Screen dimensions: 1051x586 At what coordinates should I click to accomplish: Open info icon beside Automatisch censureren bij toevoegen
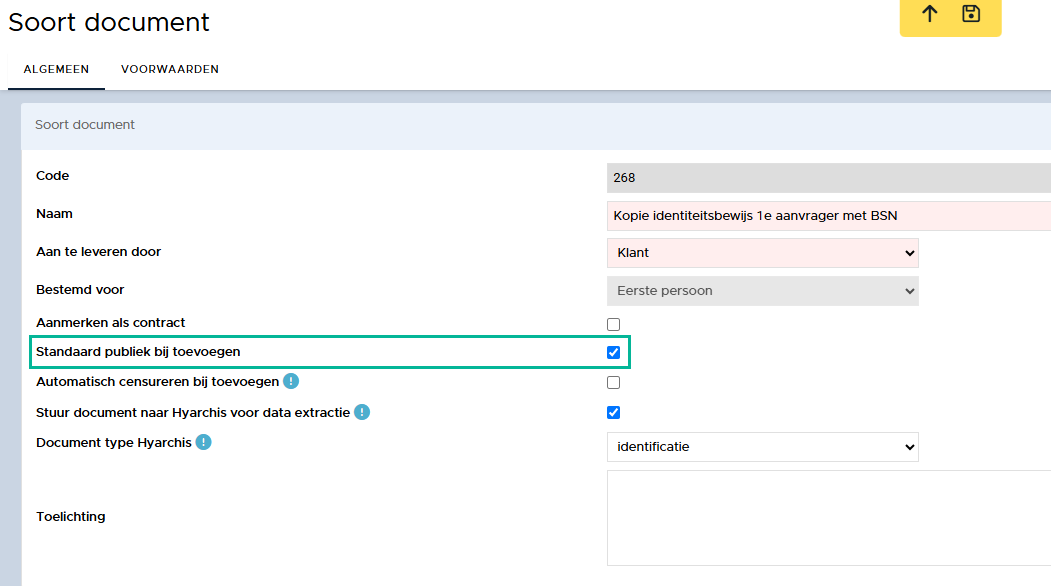[x=291, y=381]
